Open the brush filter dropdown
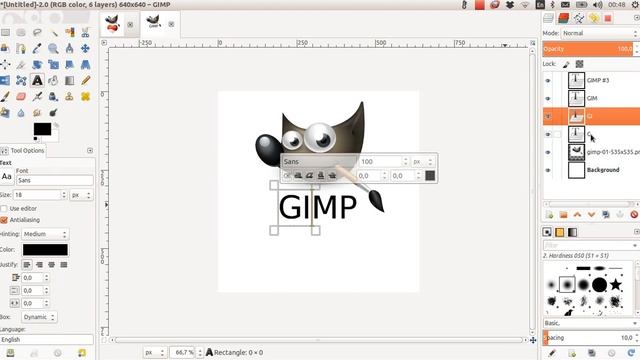 [591, 245]
